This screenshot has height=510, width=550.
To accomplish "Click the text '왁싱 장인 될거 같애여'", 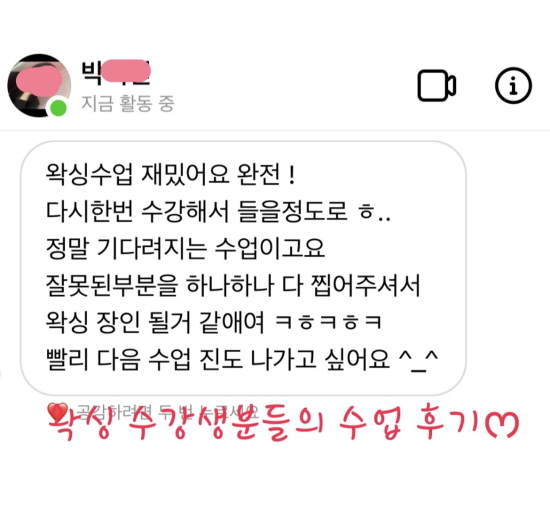I will [155, 322].
